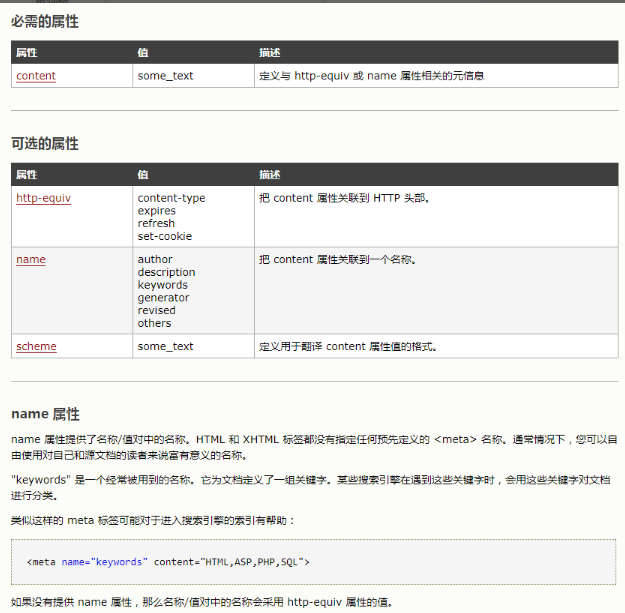Click the 'keywords' value in name row
The width and height of the screenshot is (625, 613).
[x=163, y=285]
